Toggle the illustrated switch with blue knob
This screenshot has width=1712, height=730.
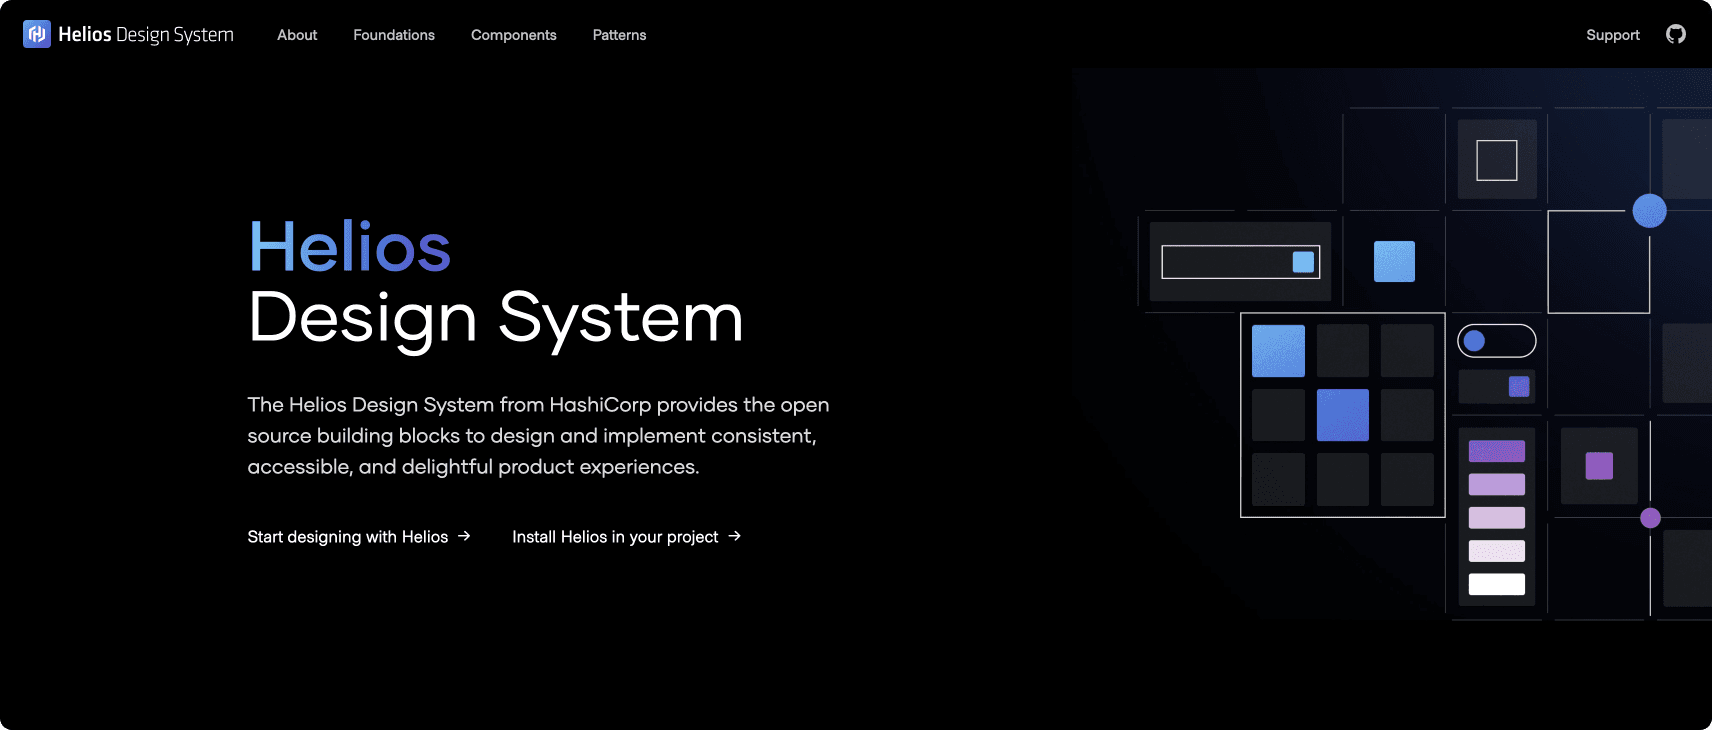point(1496,341)
